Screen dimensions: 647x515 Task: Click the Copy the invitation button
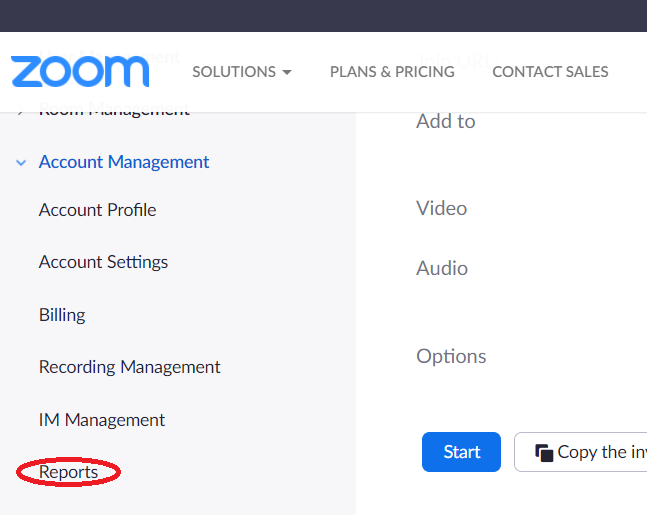[581, 452]
